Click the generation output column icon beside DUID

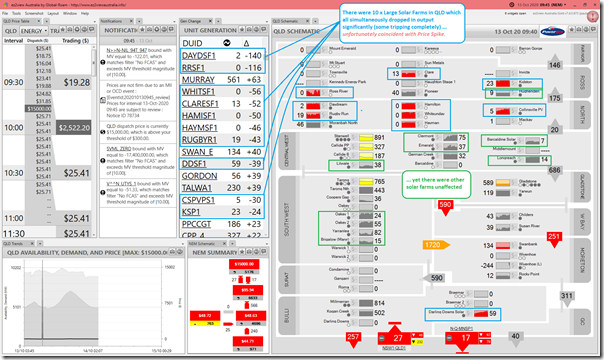coord(227,43)
